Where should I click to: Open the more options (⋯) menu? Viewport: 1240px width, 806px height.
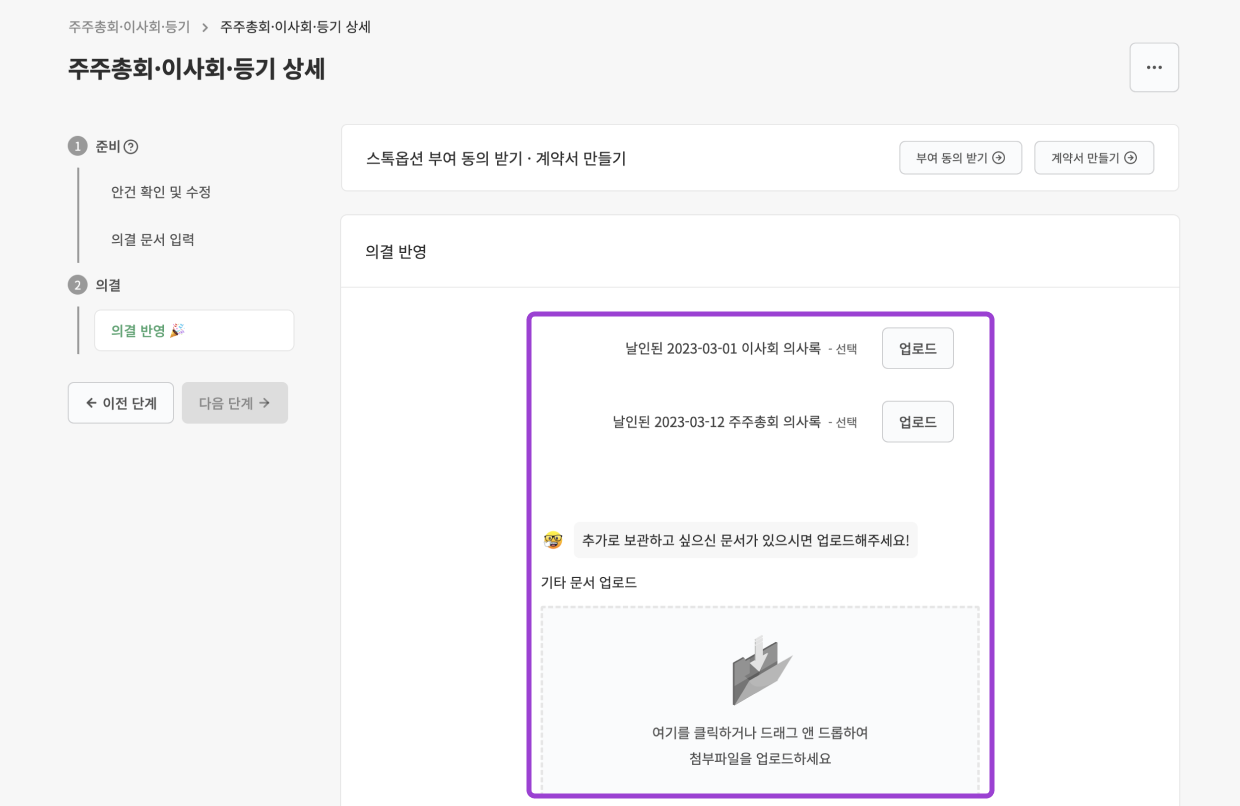pyautogui.click(x=1154, y=67)
